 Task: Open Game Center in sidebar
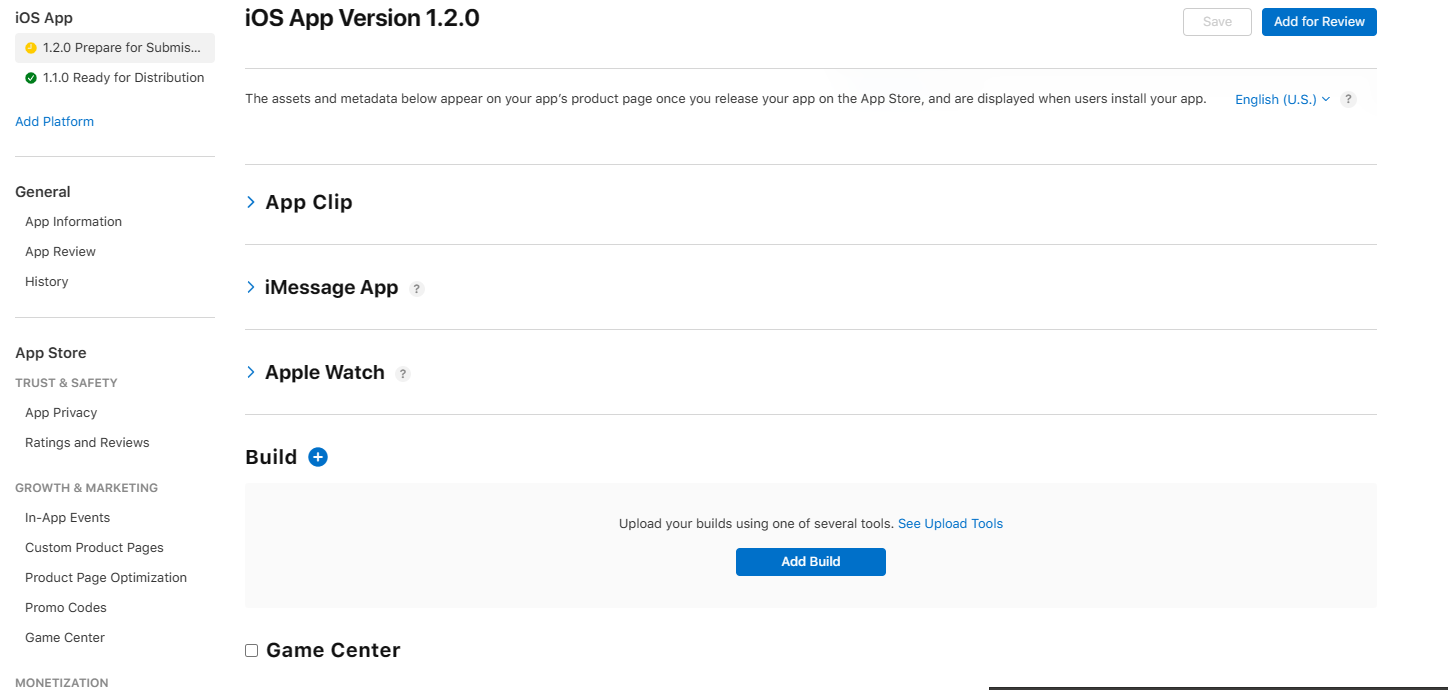click(x=64, y=638)
